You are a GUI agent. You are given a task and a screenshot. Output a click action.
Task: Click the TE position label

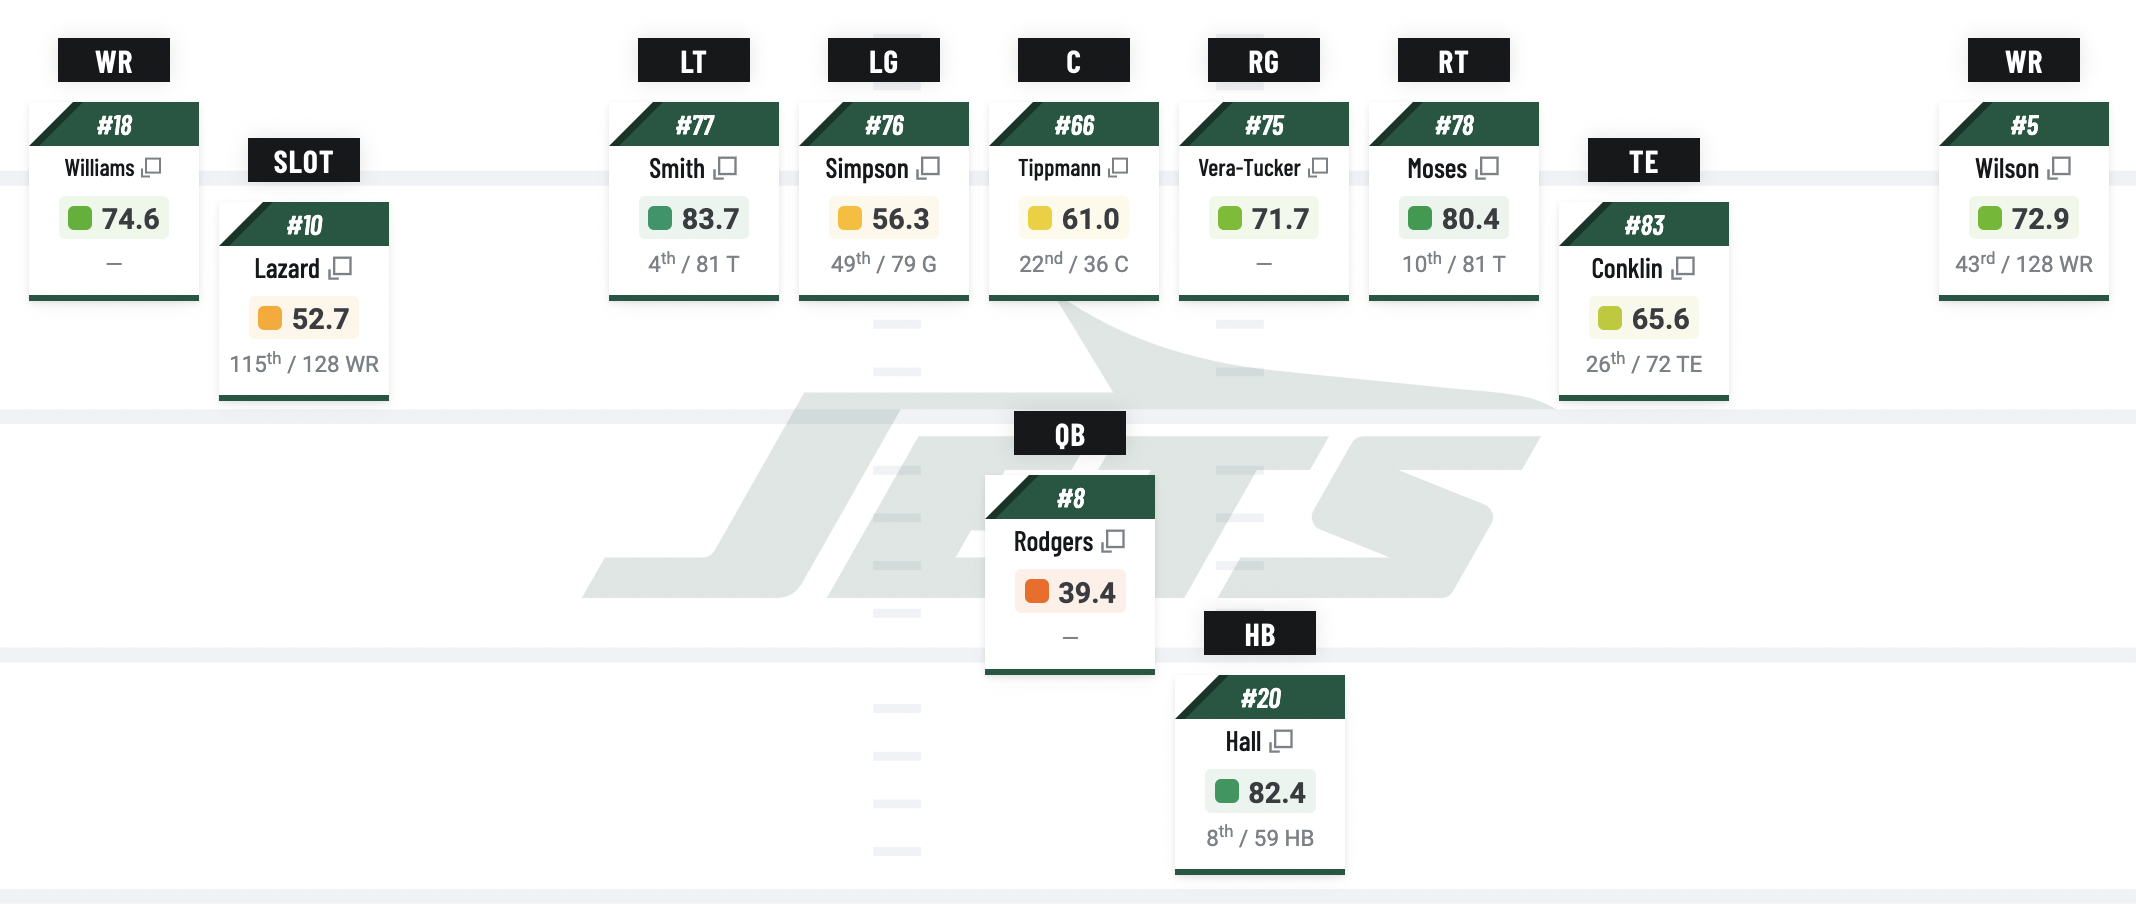pos(1643,161)
